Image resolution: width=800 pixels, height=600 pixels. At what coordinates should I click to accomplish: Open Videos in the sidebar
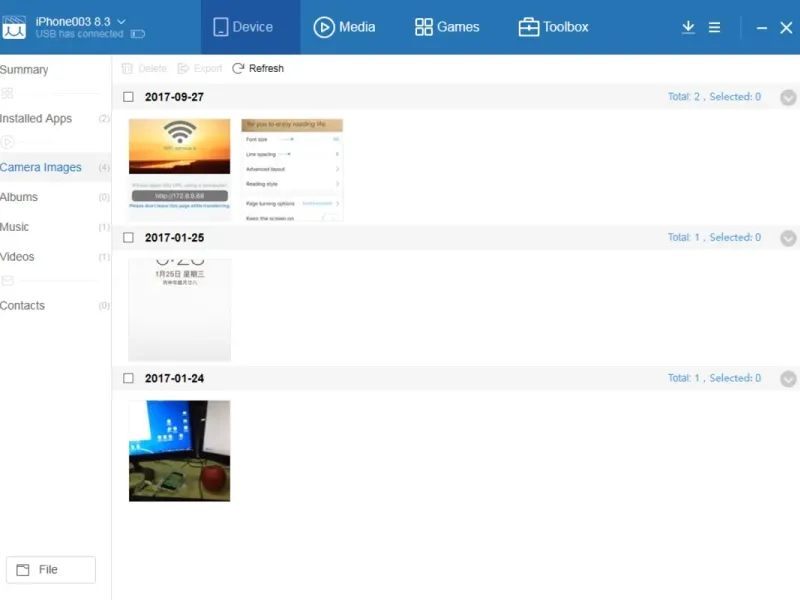point(55,257)
